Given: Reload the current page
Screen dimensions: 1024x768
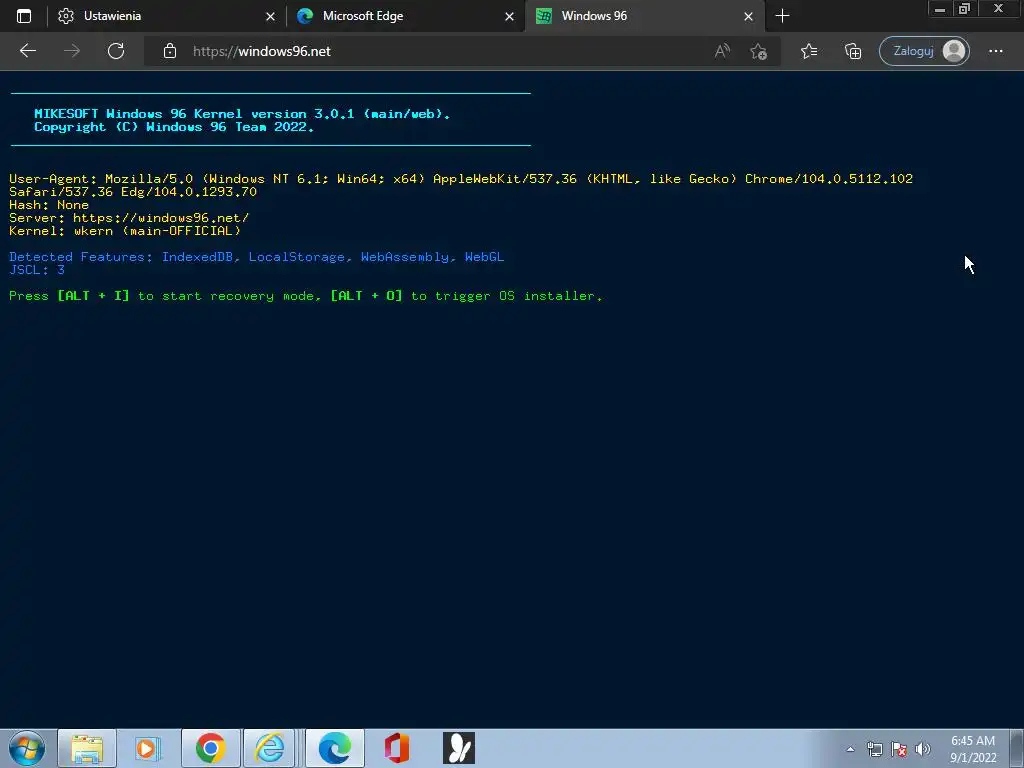Looking at the screenshot, I should pos(116,51).
